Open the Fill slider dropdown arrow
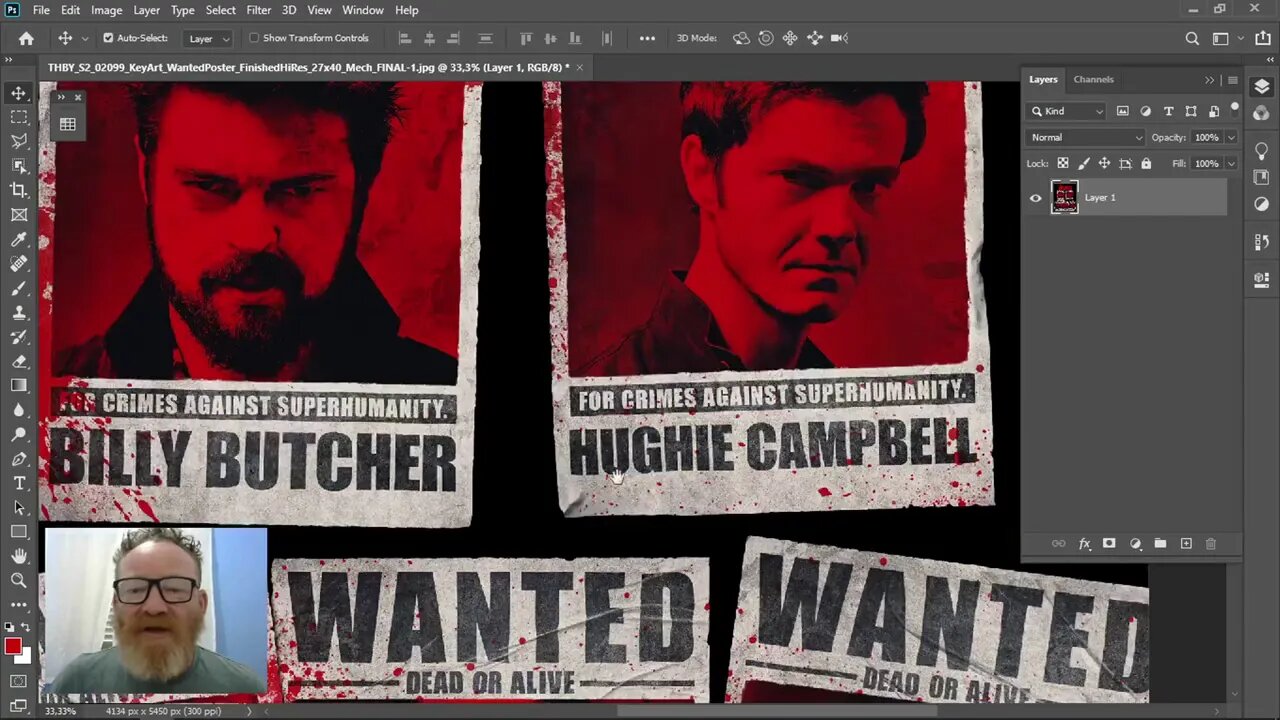This screenshot has height=720, width=1280. tap(1231, 163)
